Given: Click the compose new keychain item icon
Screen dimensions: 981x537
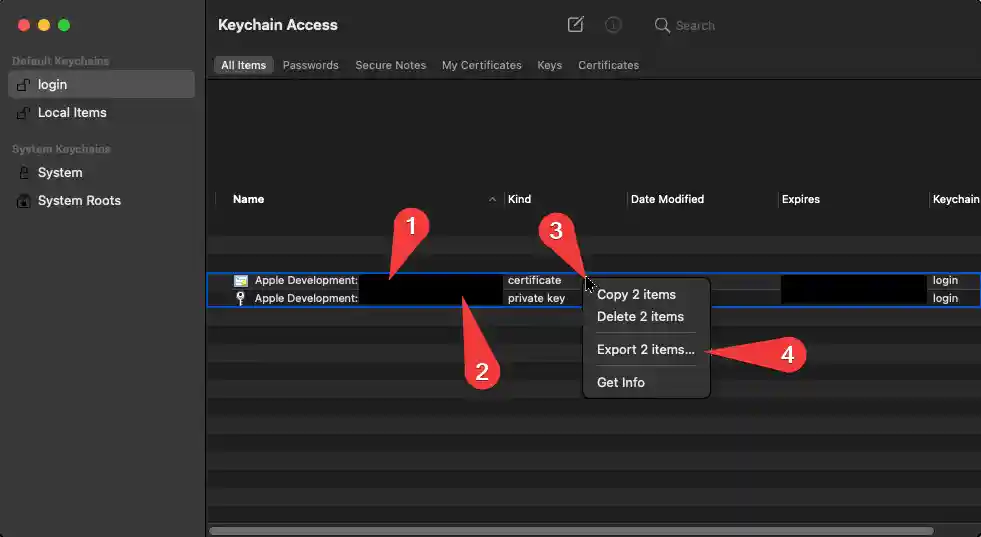Looking at the screenshot, I should pyautogui.click(x=575, y=25).
